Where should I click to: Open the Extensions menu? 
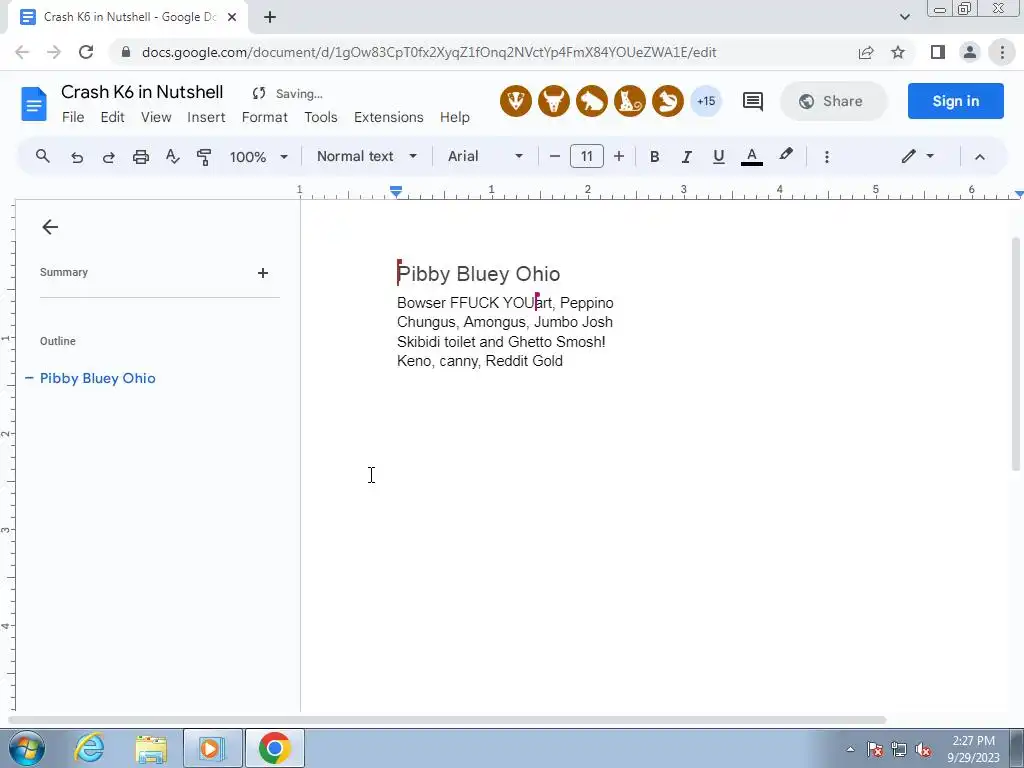389,117
